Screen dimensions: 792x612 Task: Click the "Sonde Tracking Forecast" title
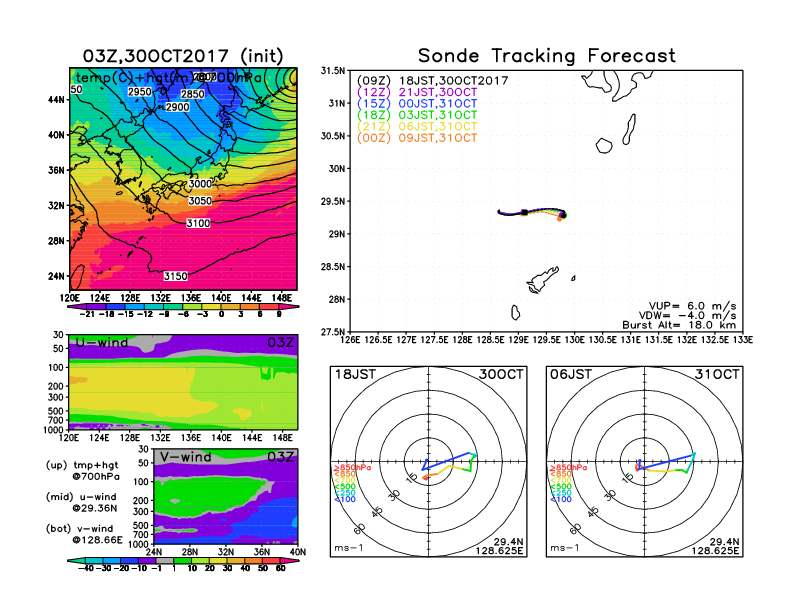pyautogui.click(x=547, y=55)
